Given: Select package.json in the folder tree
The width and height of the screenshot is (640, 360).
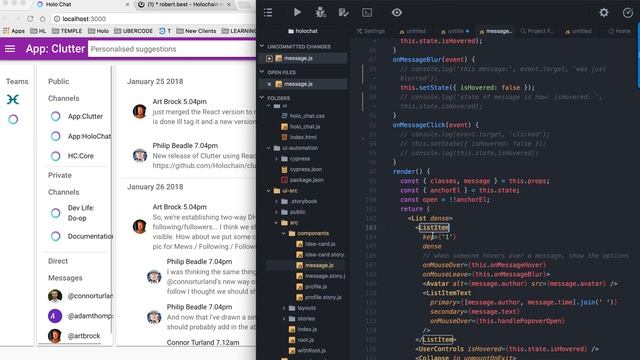Looking at the screenshot, I should 302,180.
